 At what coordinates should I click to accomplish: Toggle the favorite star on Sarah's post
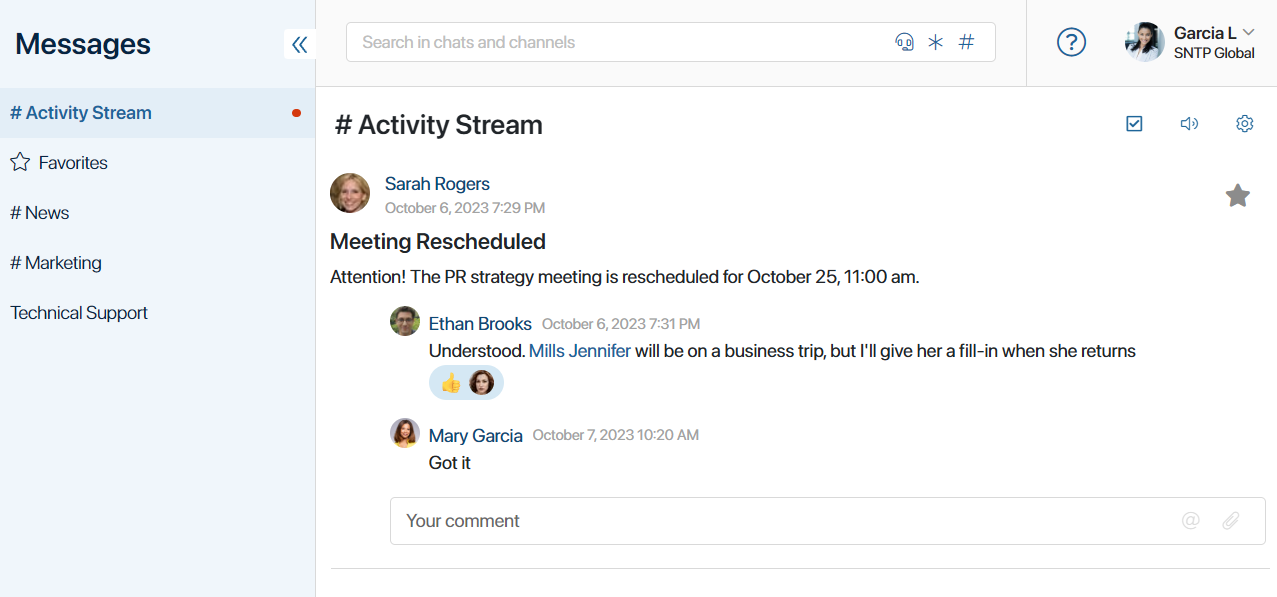coord(1238,195)
